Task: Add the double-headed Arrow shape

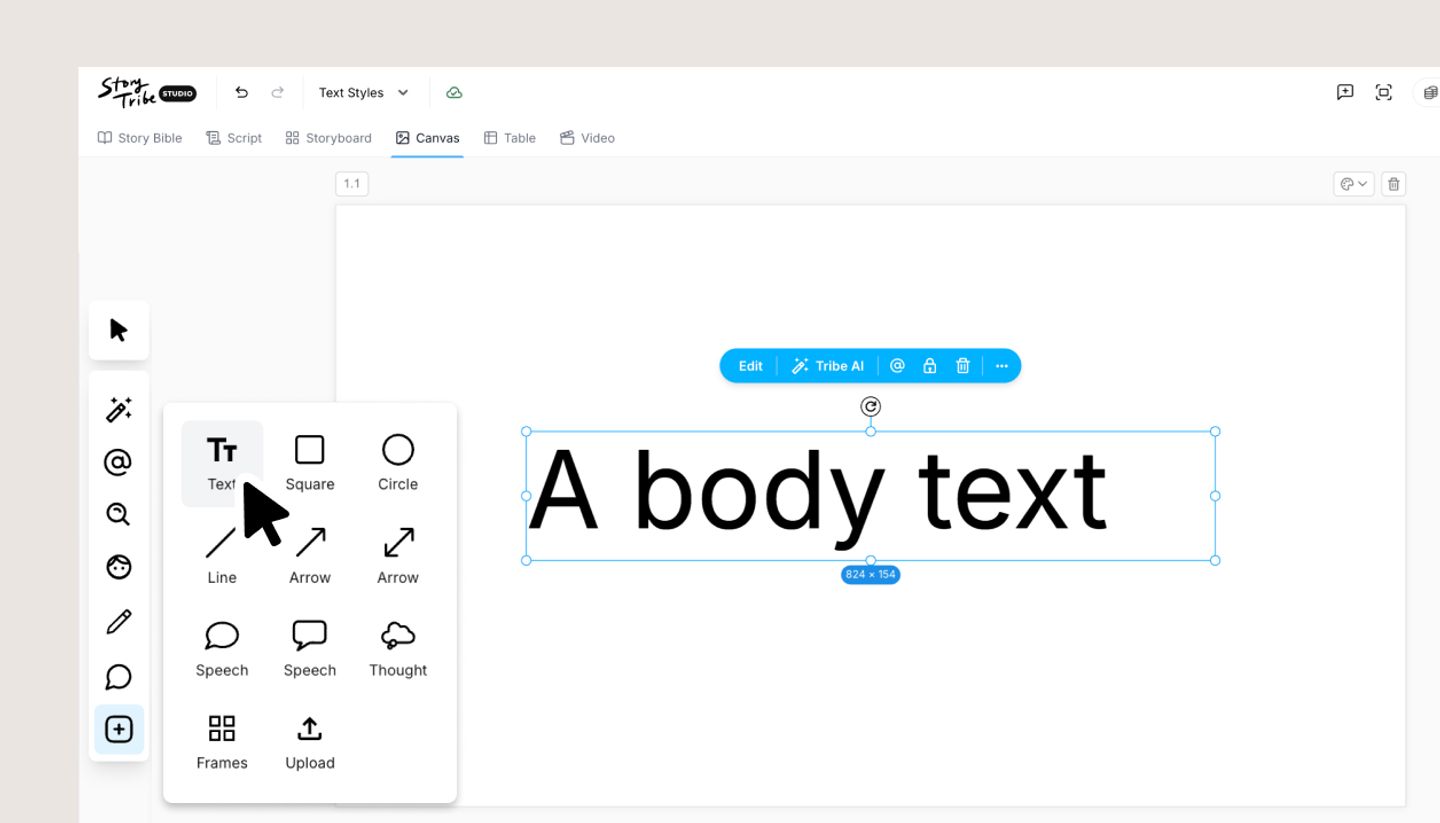Action: [398, 556]
